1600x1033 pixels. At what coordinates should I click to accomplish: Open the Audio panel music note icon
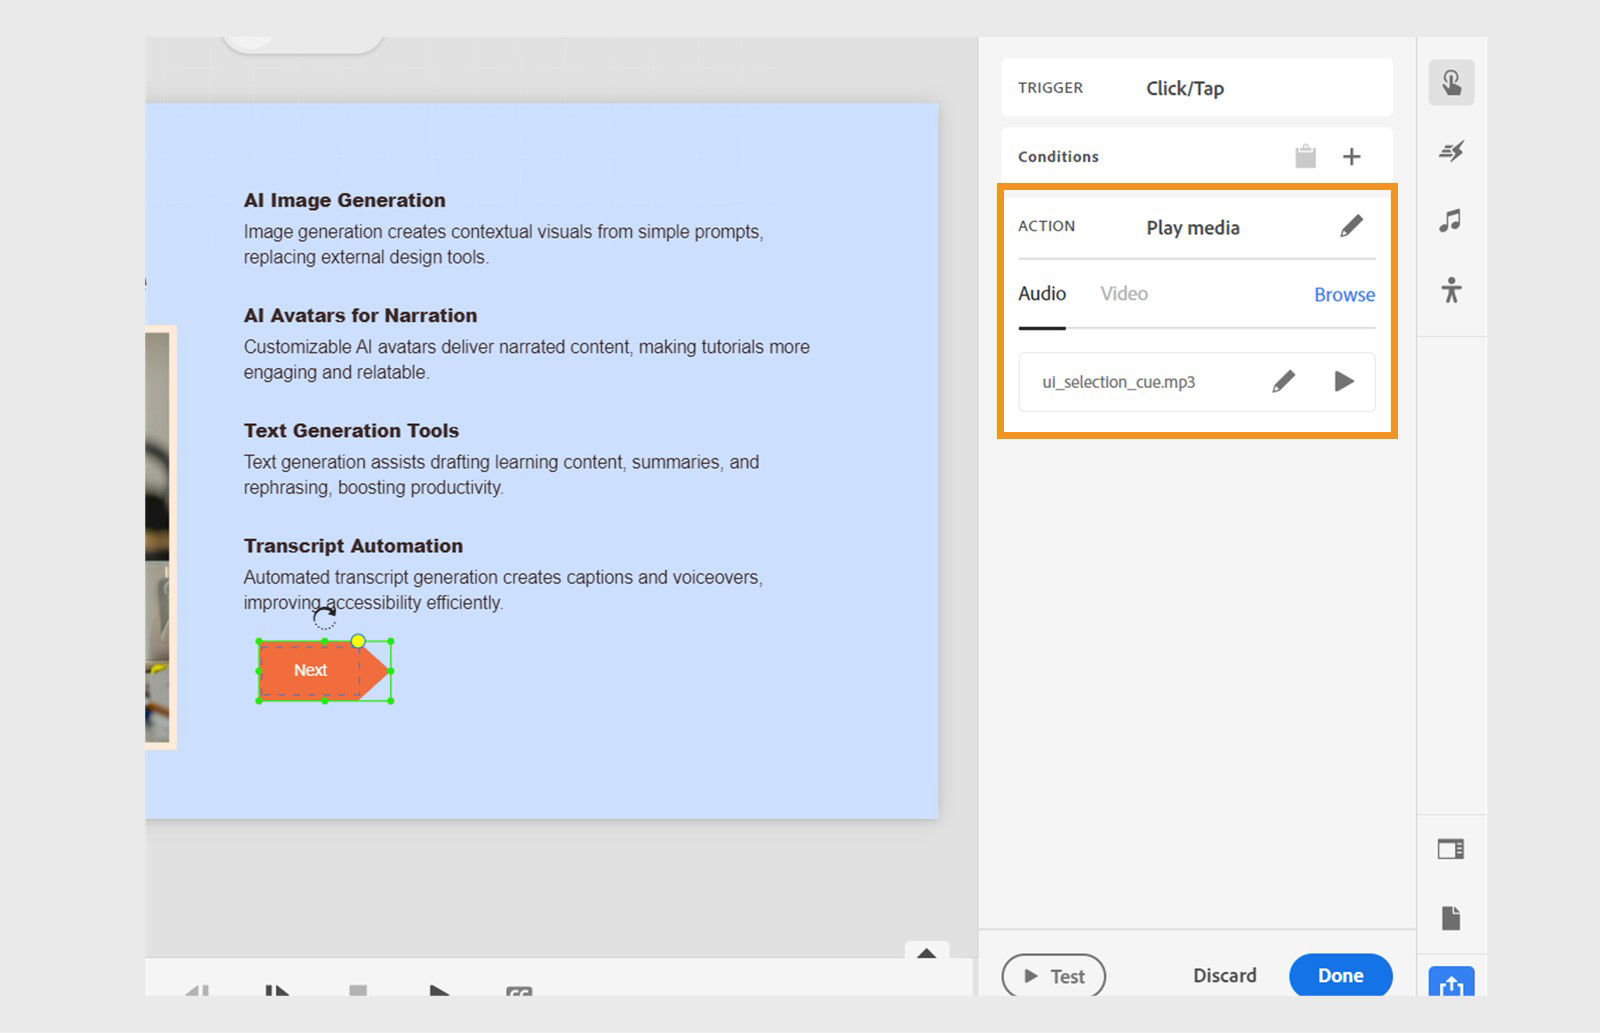pos(1452,222)
